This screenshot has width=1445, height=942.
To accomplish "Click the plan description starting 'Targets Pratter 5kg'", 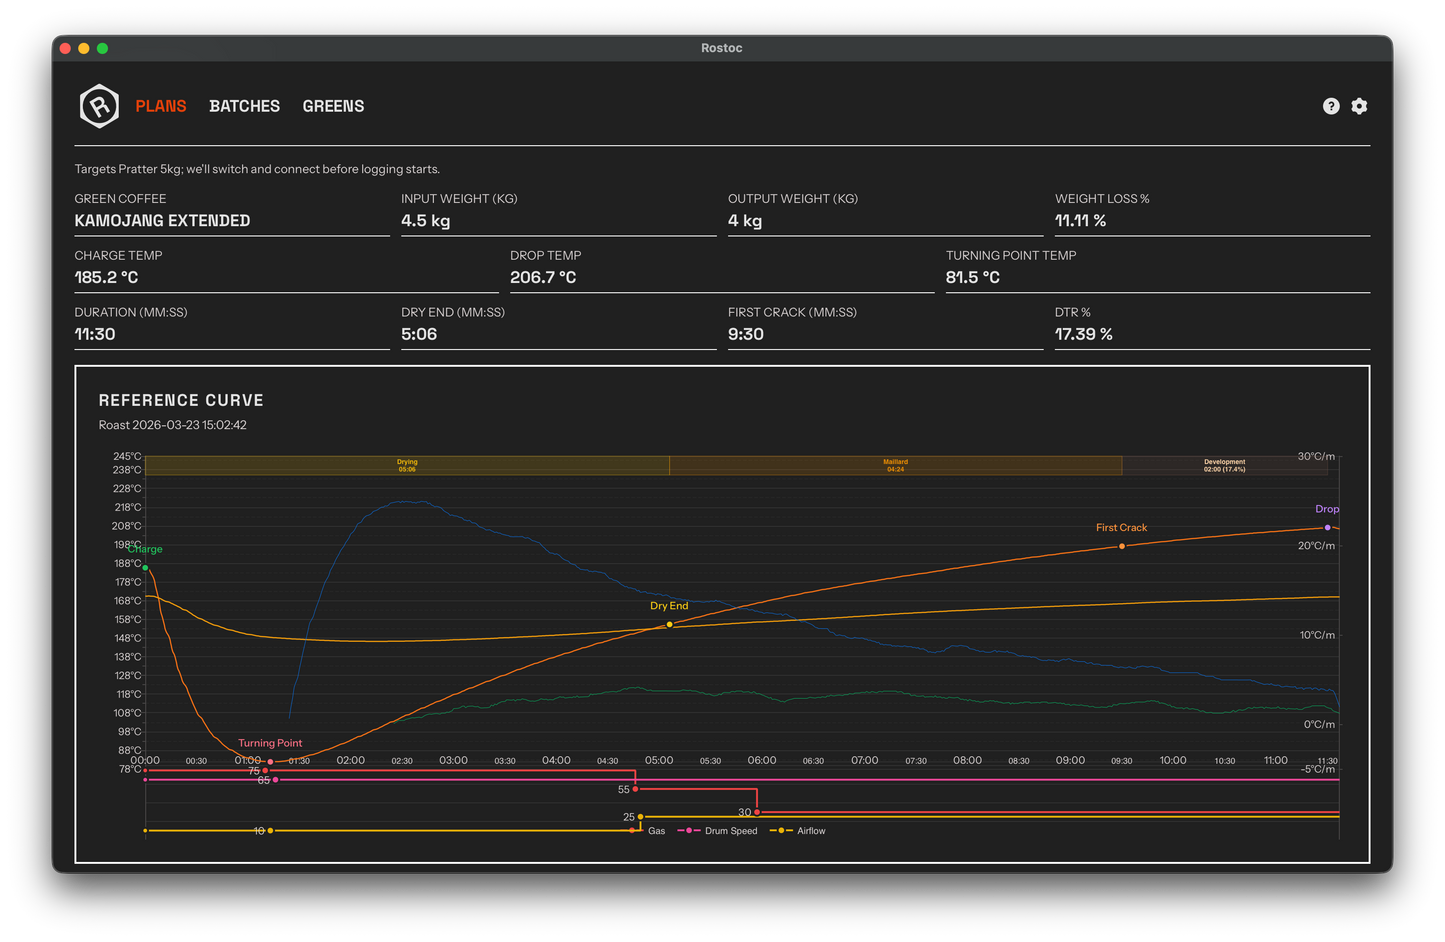I will [257, 169].
